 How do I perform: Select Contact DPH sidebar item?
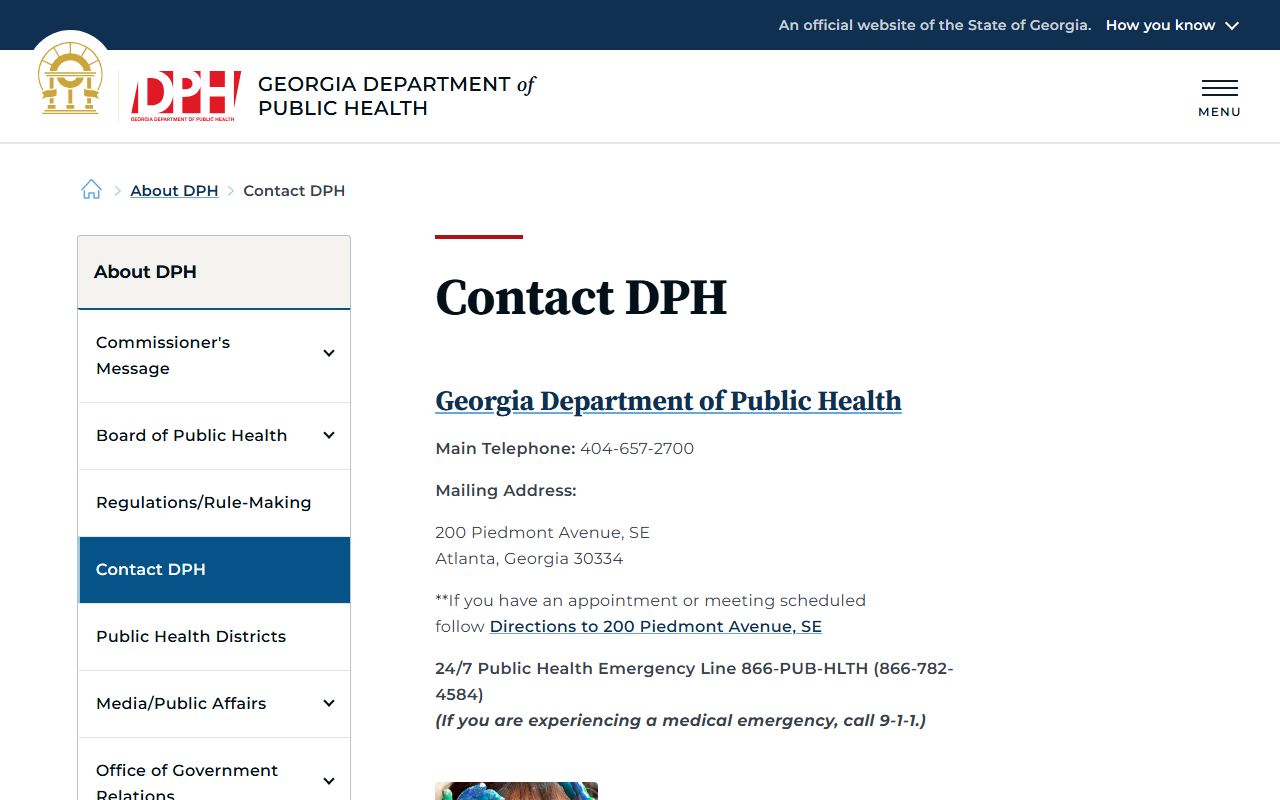tap(214, 570)
